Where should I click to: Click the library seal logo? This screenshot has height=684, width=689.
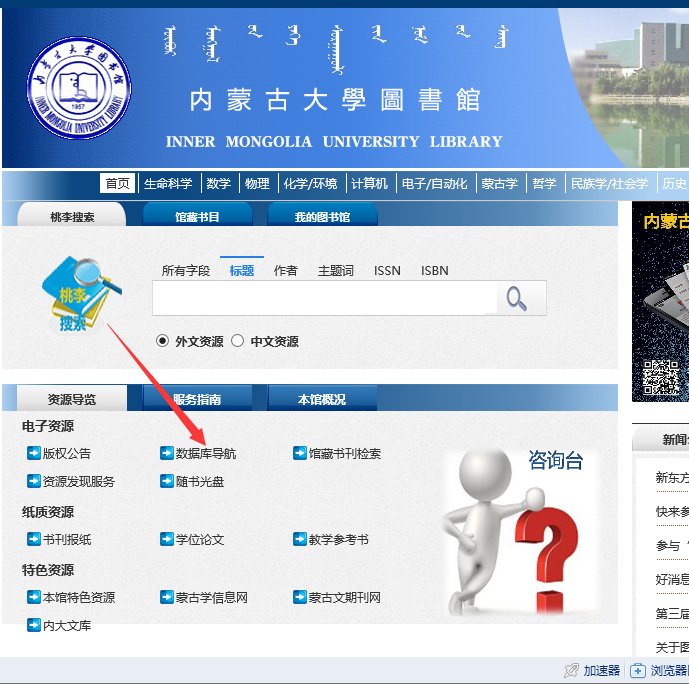tap(79, 87)
